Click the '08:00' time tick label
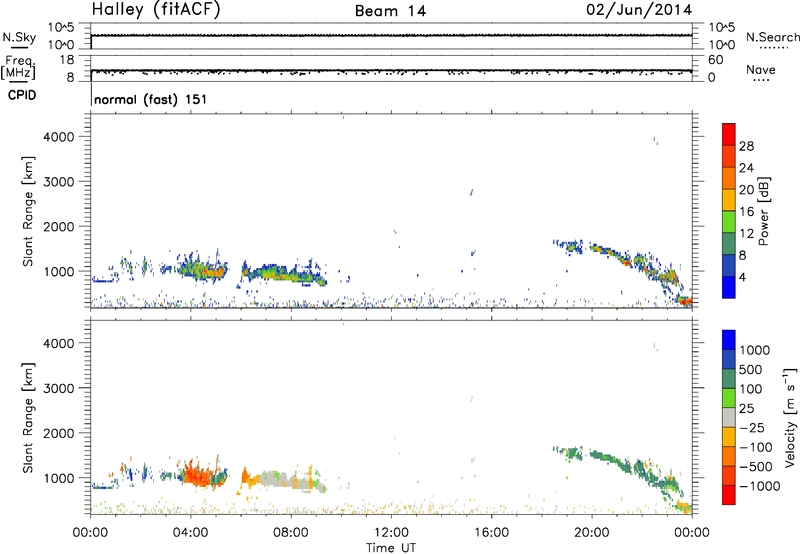This screenshot has width=800, height=554. point(290,533)
